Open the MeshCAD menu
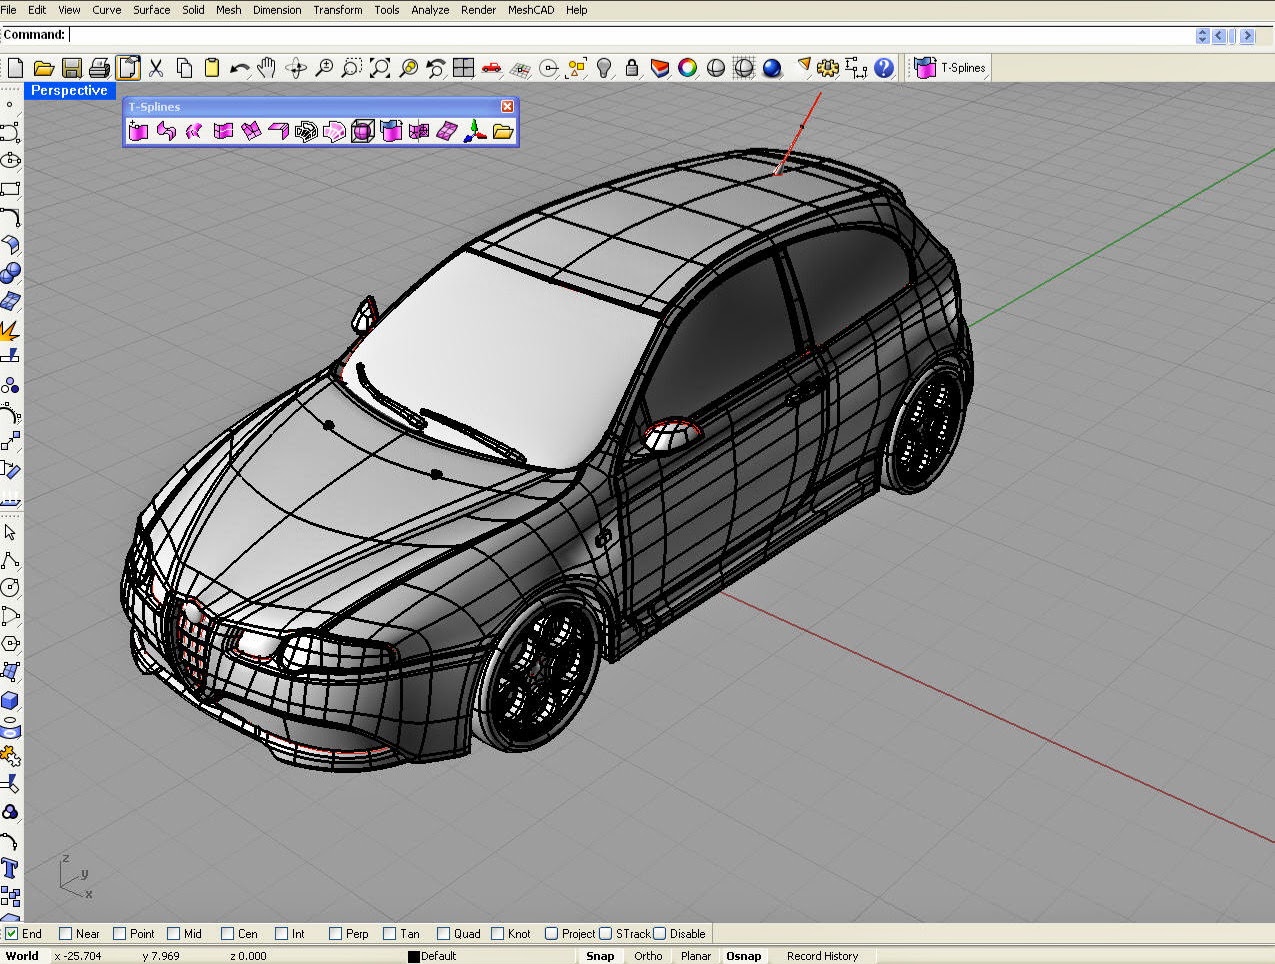 (530, 10)
